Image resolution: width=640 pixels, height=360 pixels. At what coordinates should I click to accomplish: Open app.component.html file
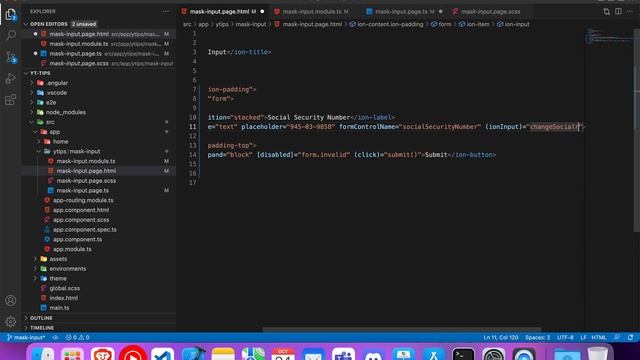(x=81, y=210)
